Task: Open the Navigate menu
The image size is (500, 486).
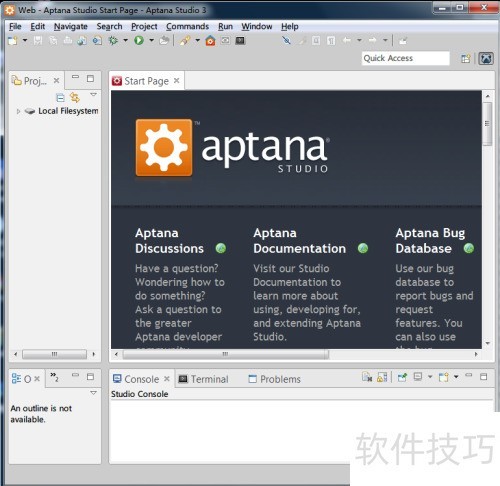Action: pyautogui.click(x=71, y=26)
